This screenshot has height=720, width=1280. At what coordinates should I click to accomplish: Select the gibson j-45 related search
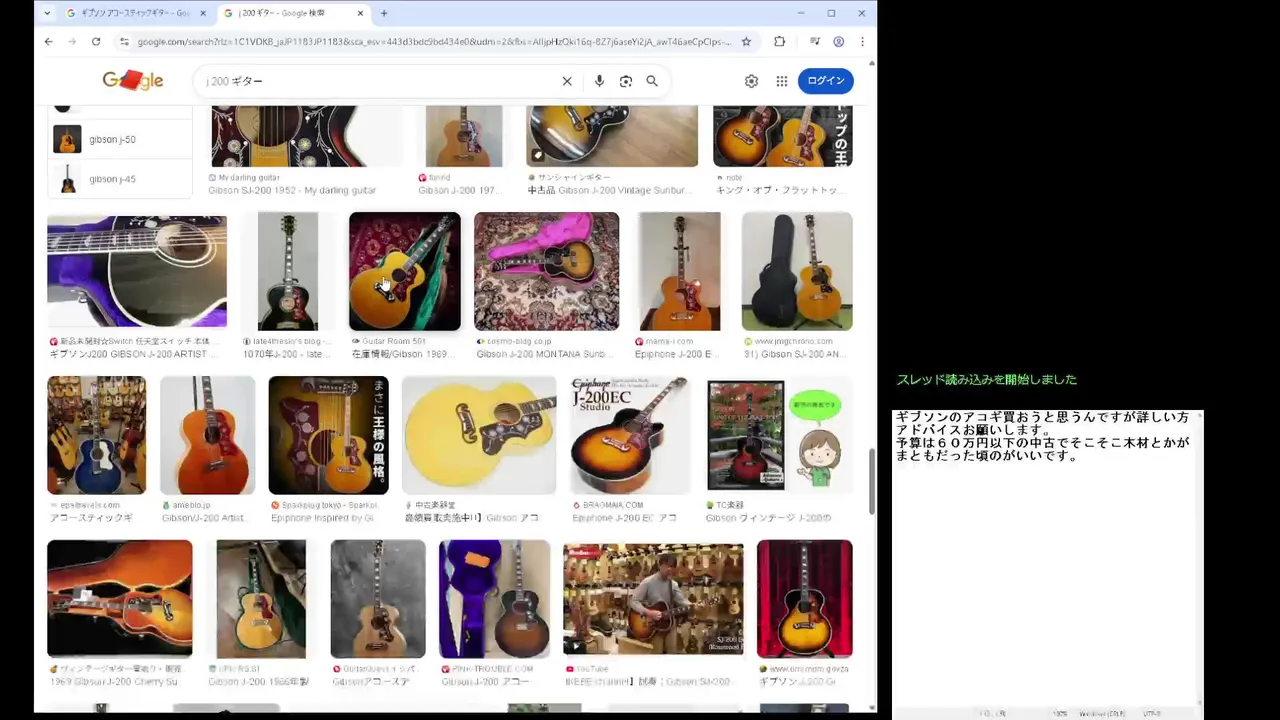[120, 179]
